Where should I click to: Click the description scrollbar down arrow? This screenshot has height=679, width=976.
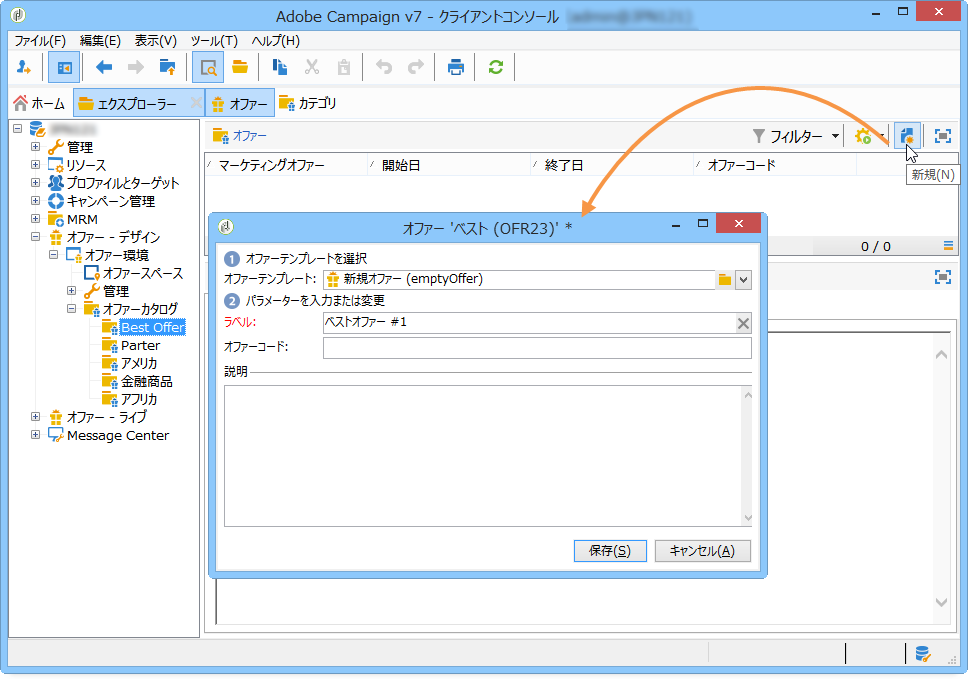tap(748, 518)
